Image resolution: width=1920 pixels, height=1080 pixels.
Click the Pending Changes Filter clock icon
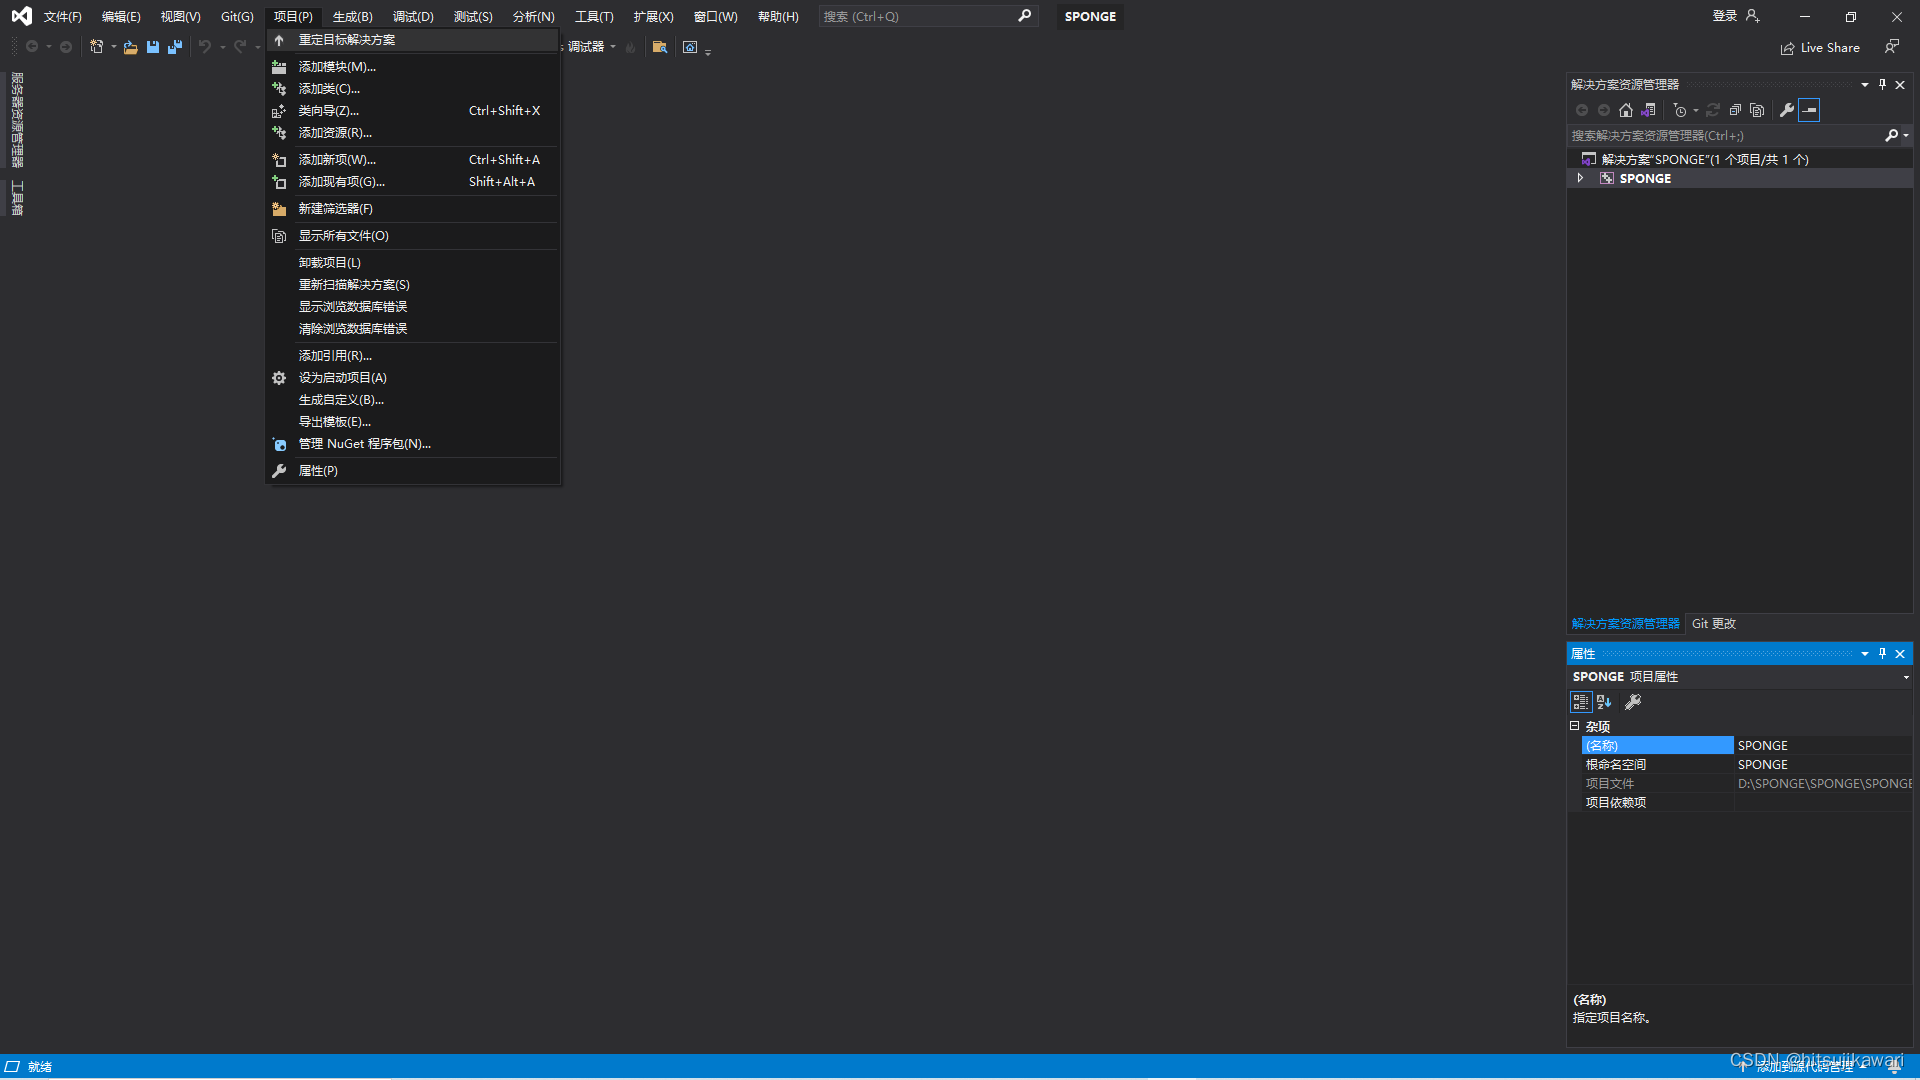(1680, 110)
